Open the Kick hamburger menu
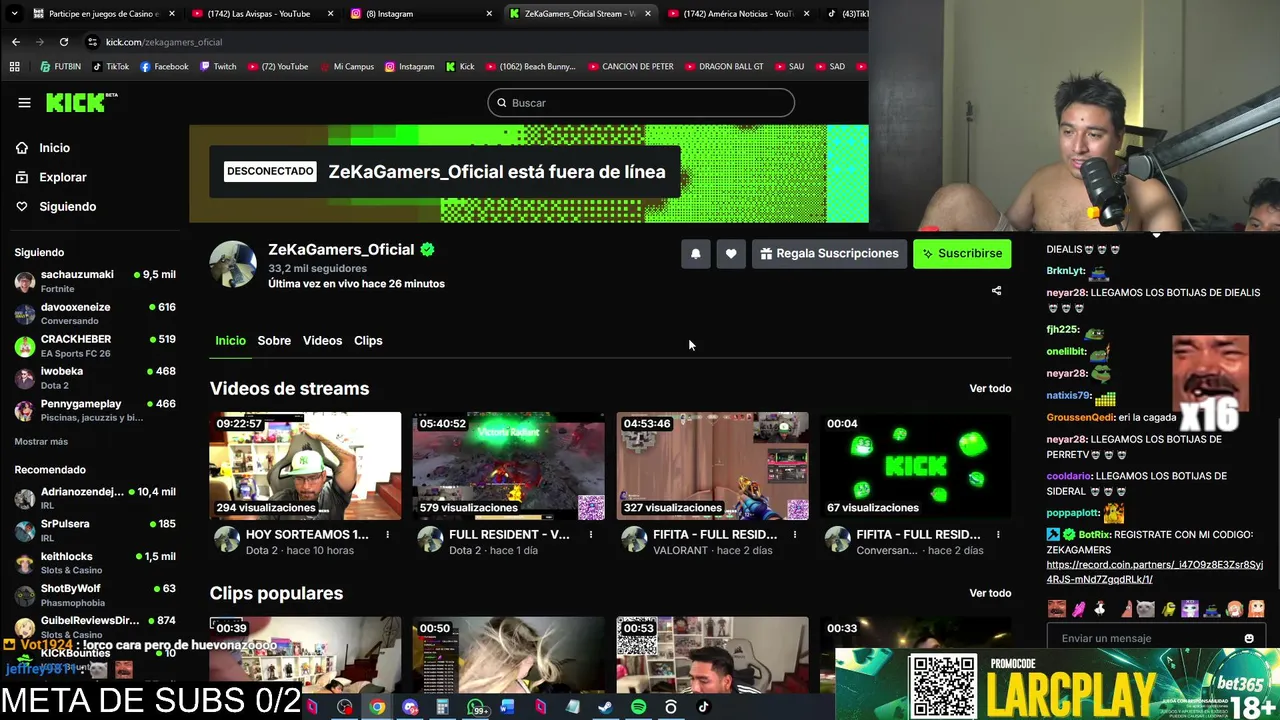The width and height of the screenshot is (1280, 720). click(24, 102)
